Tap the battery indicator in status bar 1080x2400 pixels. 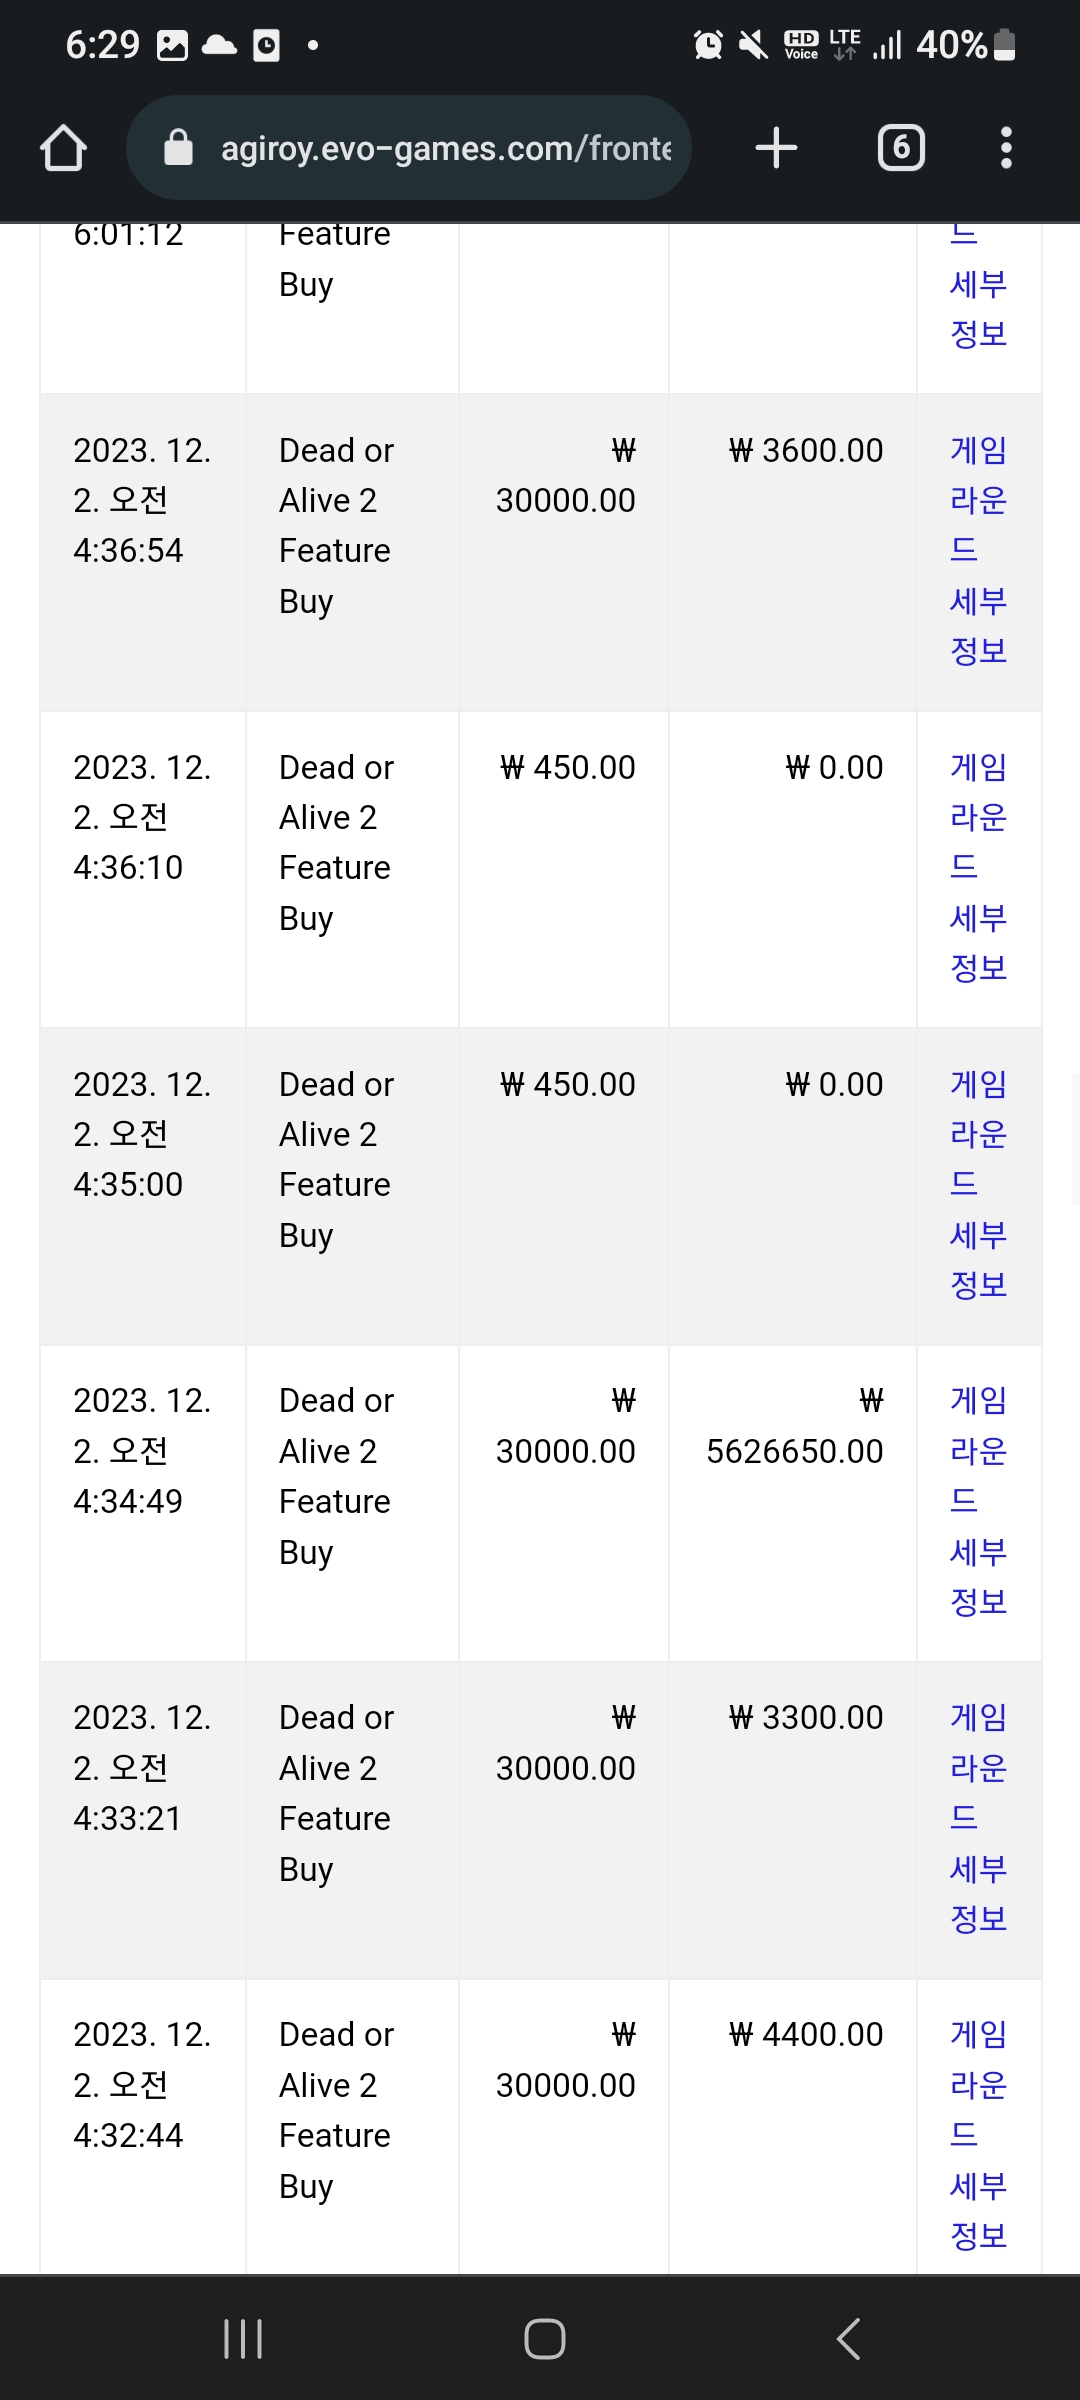coord(1006,45)
